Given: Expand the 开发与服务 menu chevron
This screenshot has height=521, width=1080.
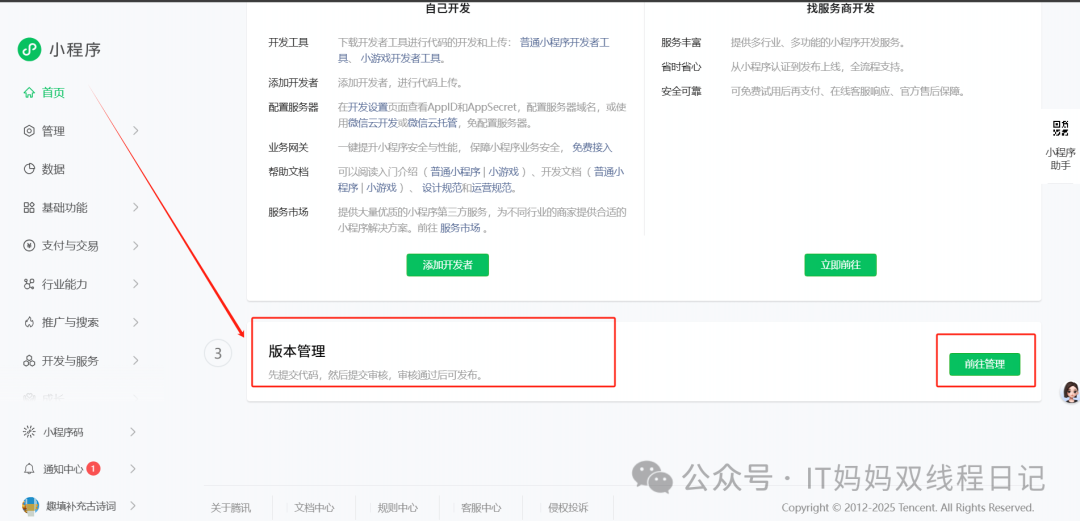Looking at the screenshot, I should [135, 361].
